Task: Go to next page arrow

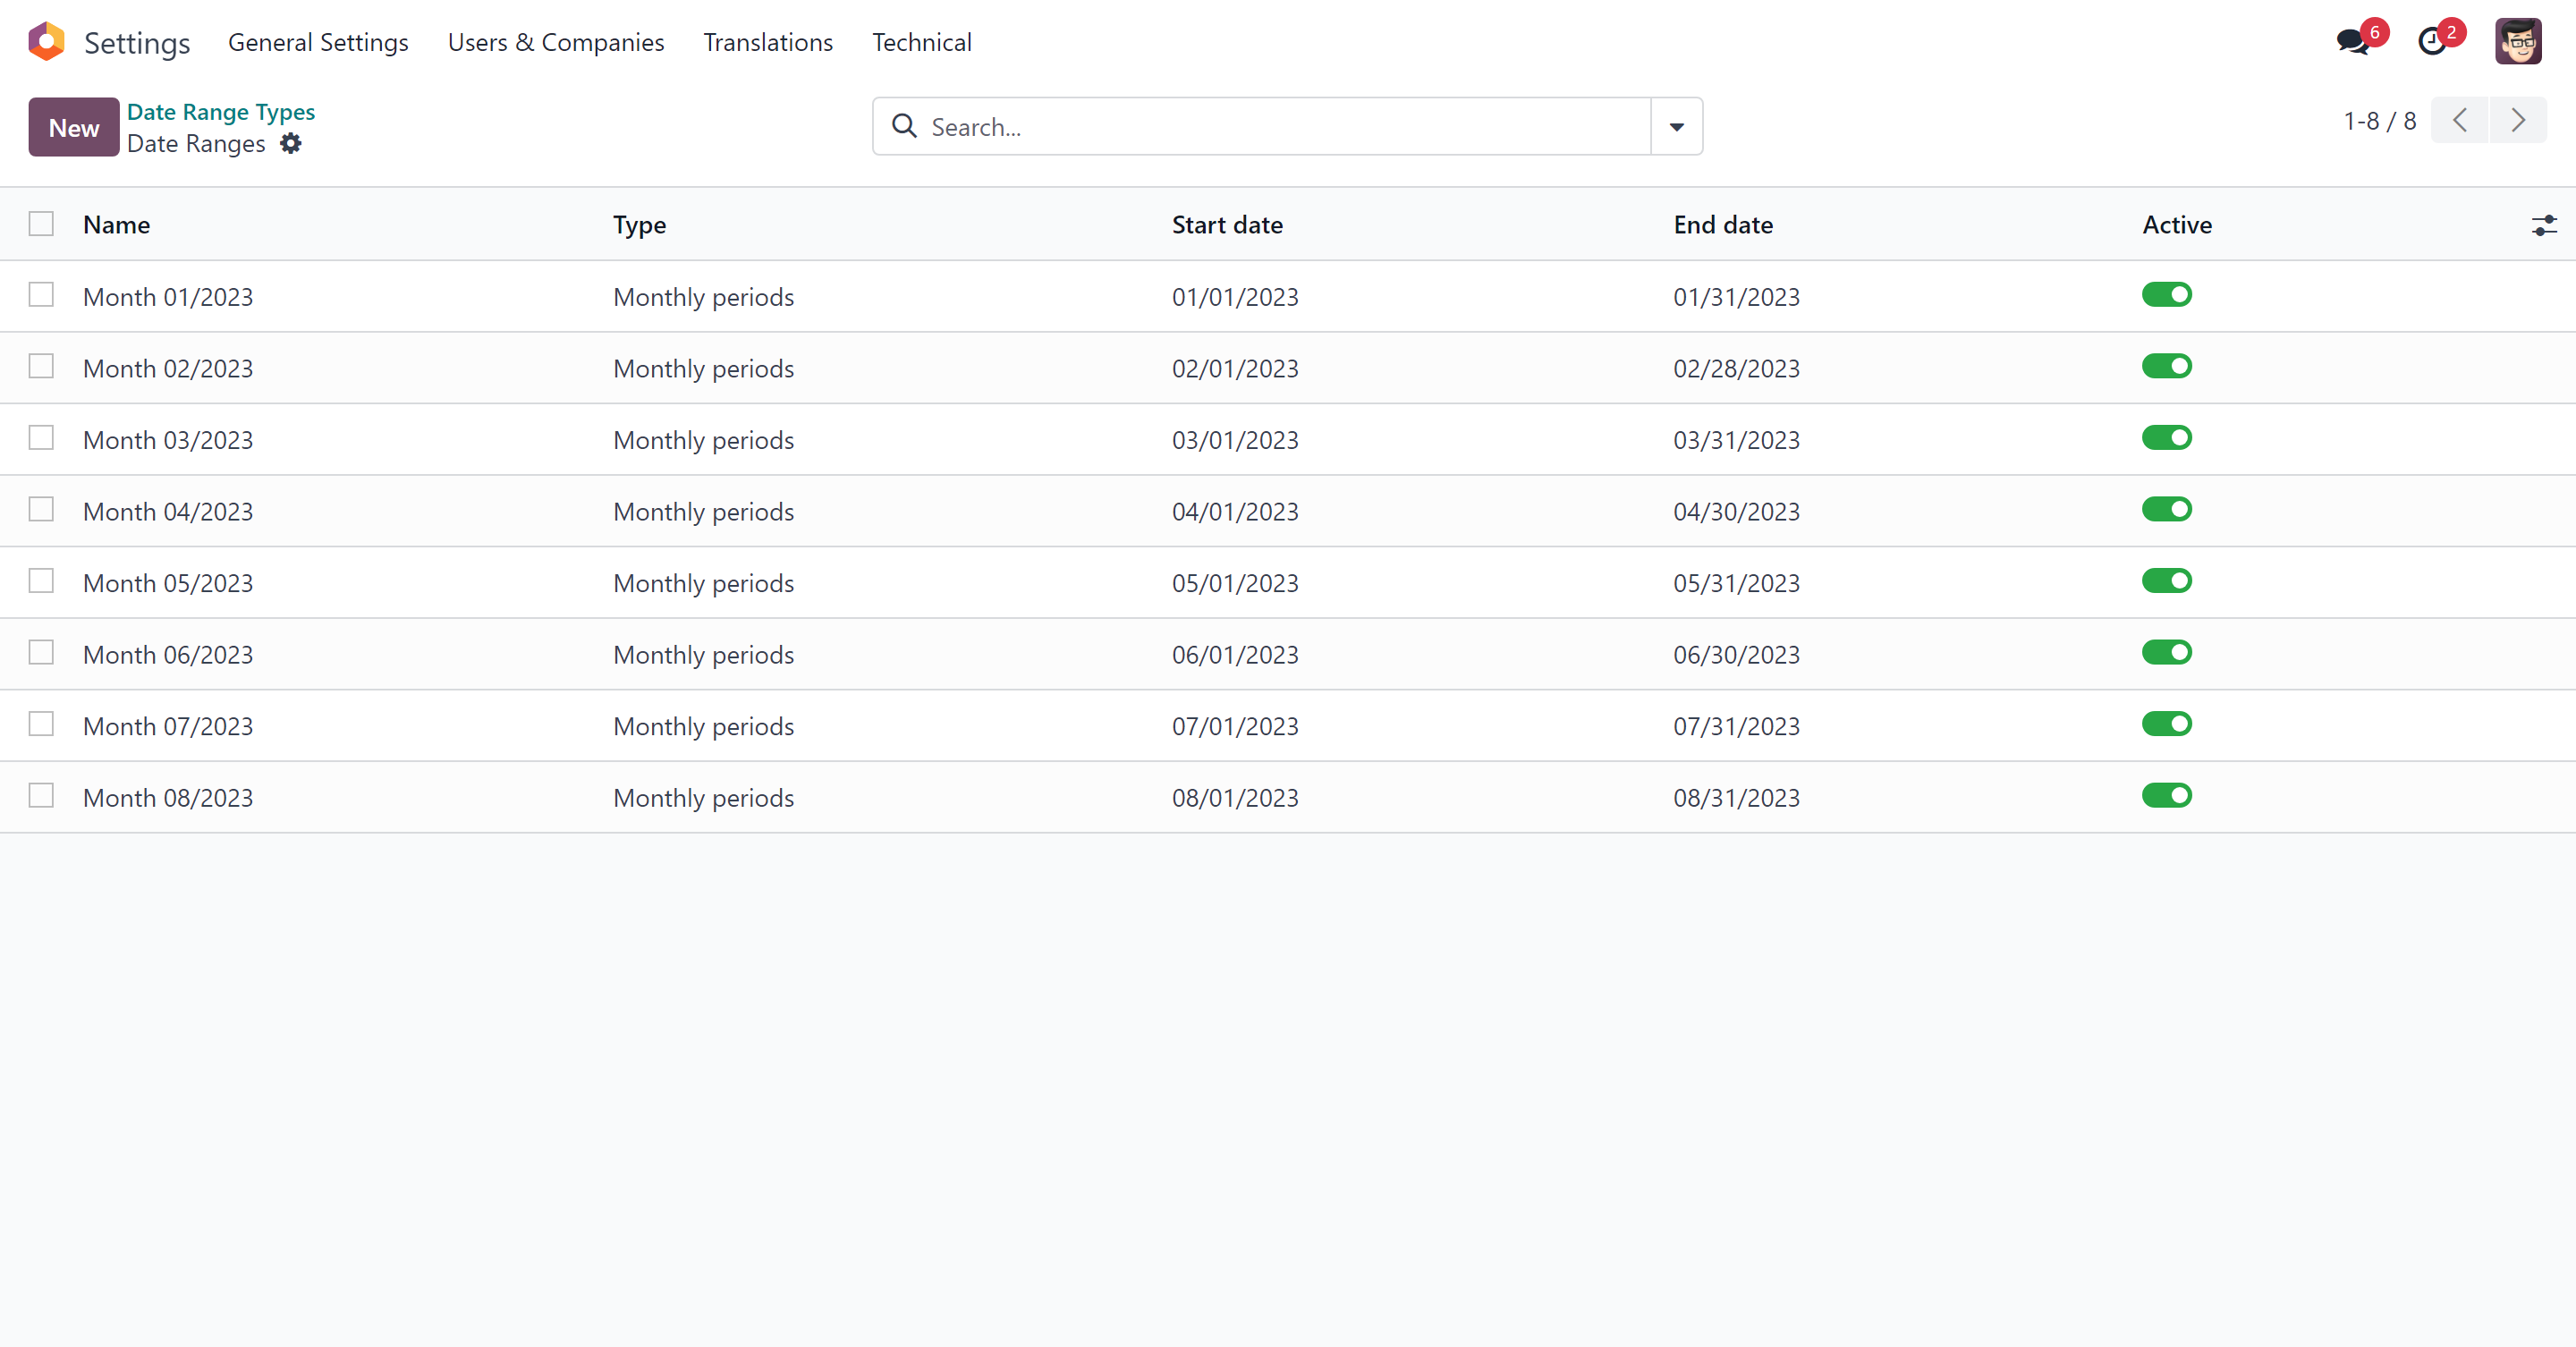Action: [x=2517, y=121]
